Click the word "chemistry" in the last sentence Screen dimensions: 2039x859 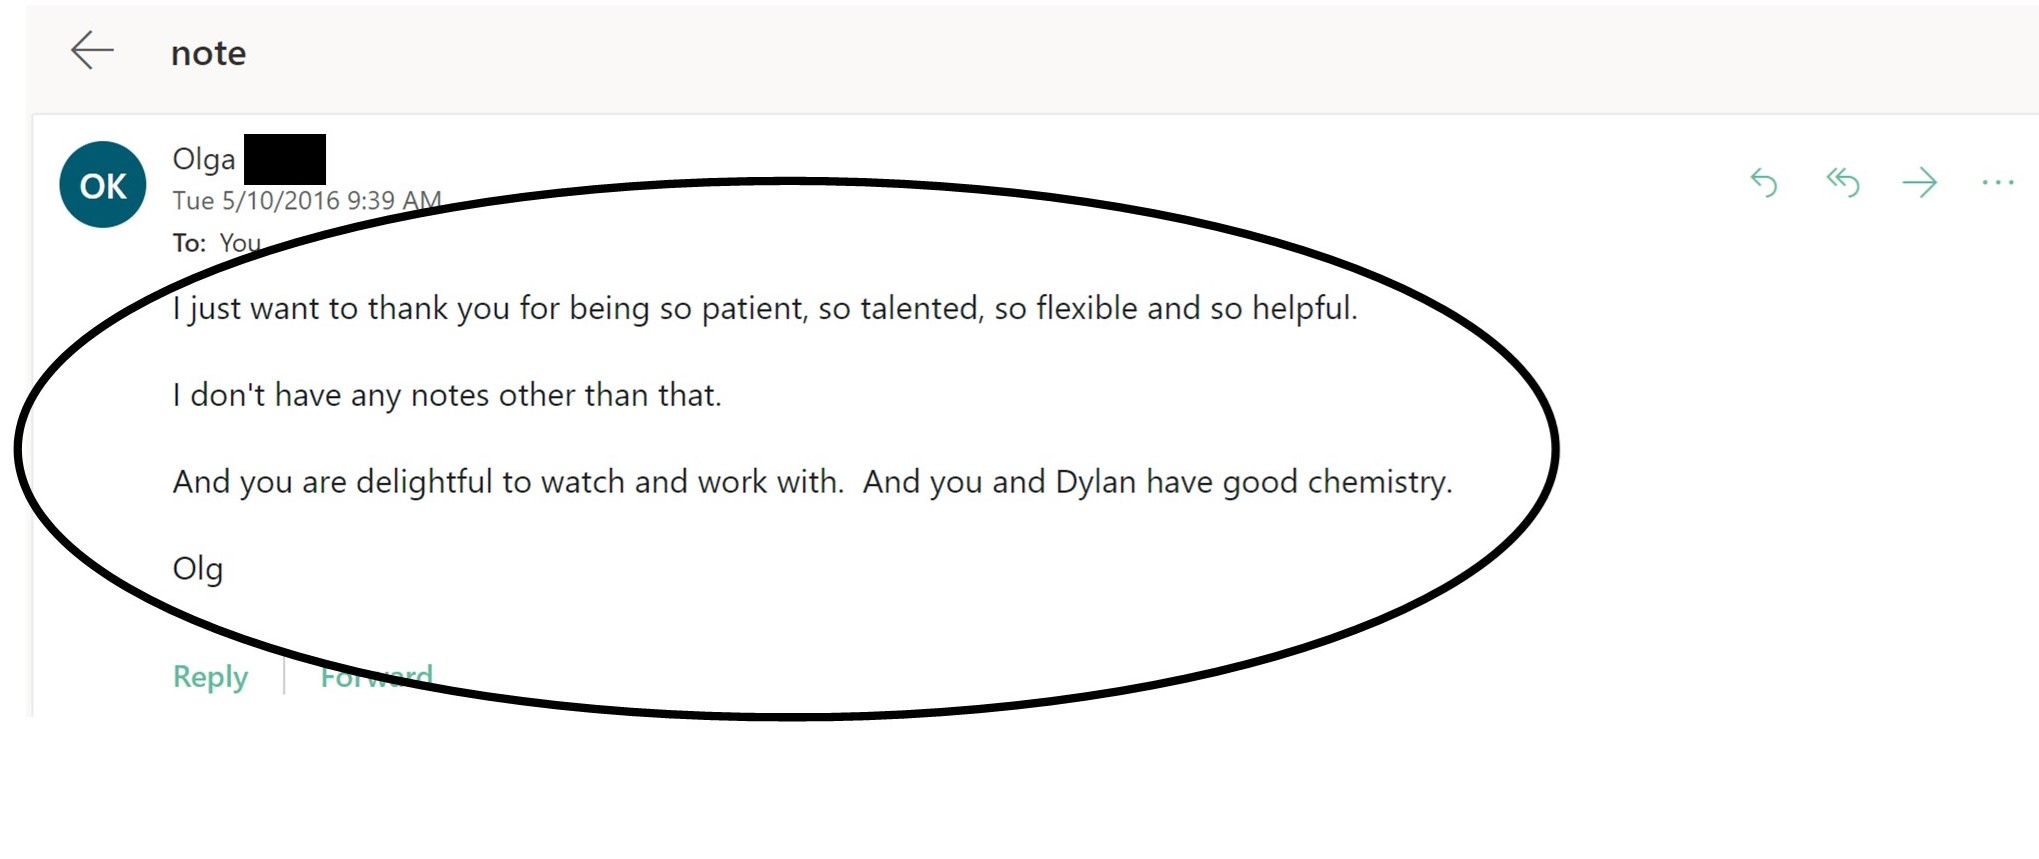1377,482
